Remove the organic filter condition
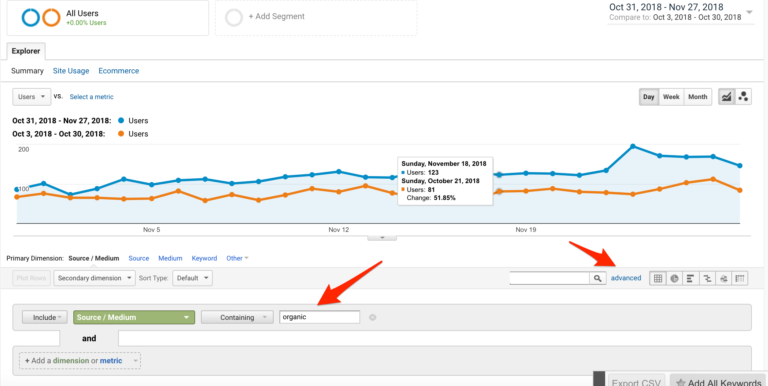The width and height of the screenshot is (768, 386). pos(372,317)
